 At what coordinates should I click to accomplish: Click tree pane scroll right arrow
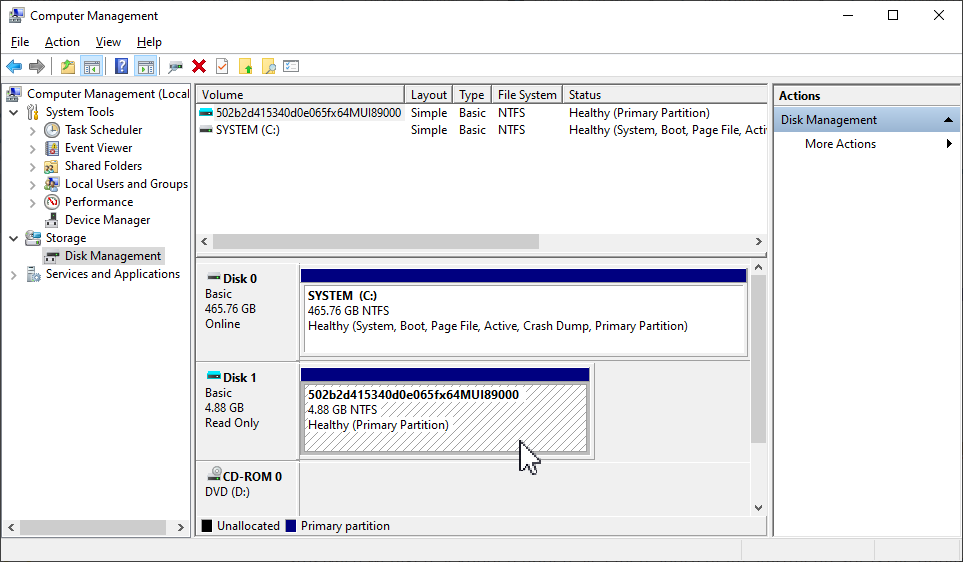[x=181, y=527]
